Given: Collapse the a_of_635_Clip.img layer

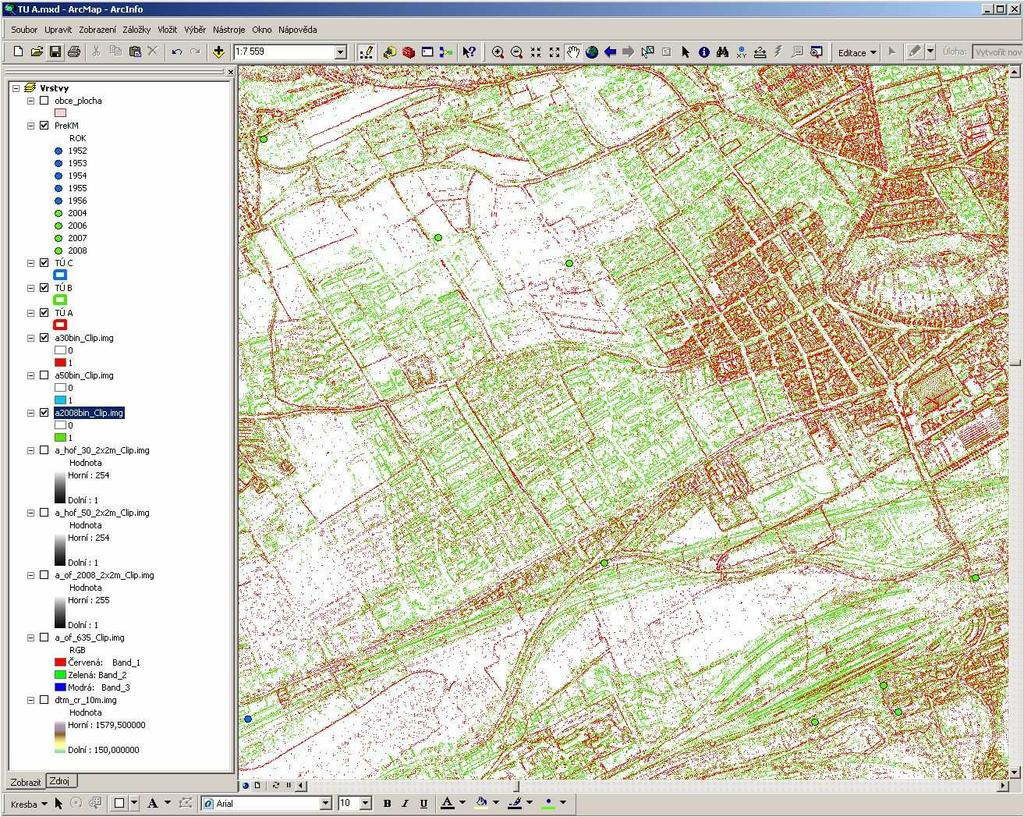Looking at the screenshot, I should (31, 637).
